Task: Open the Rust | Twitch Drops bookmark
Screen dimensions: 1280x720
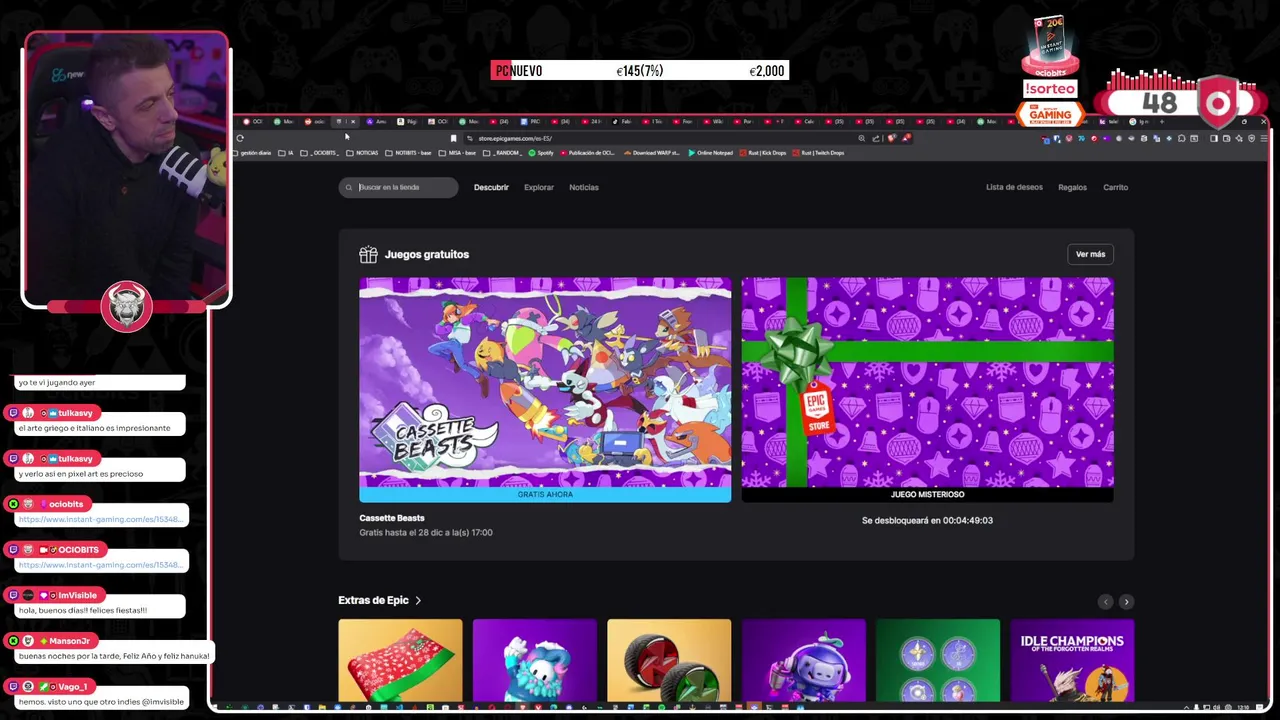Action: [x=818, y=153]
